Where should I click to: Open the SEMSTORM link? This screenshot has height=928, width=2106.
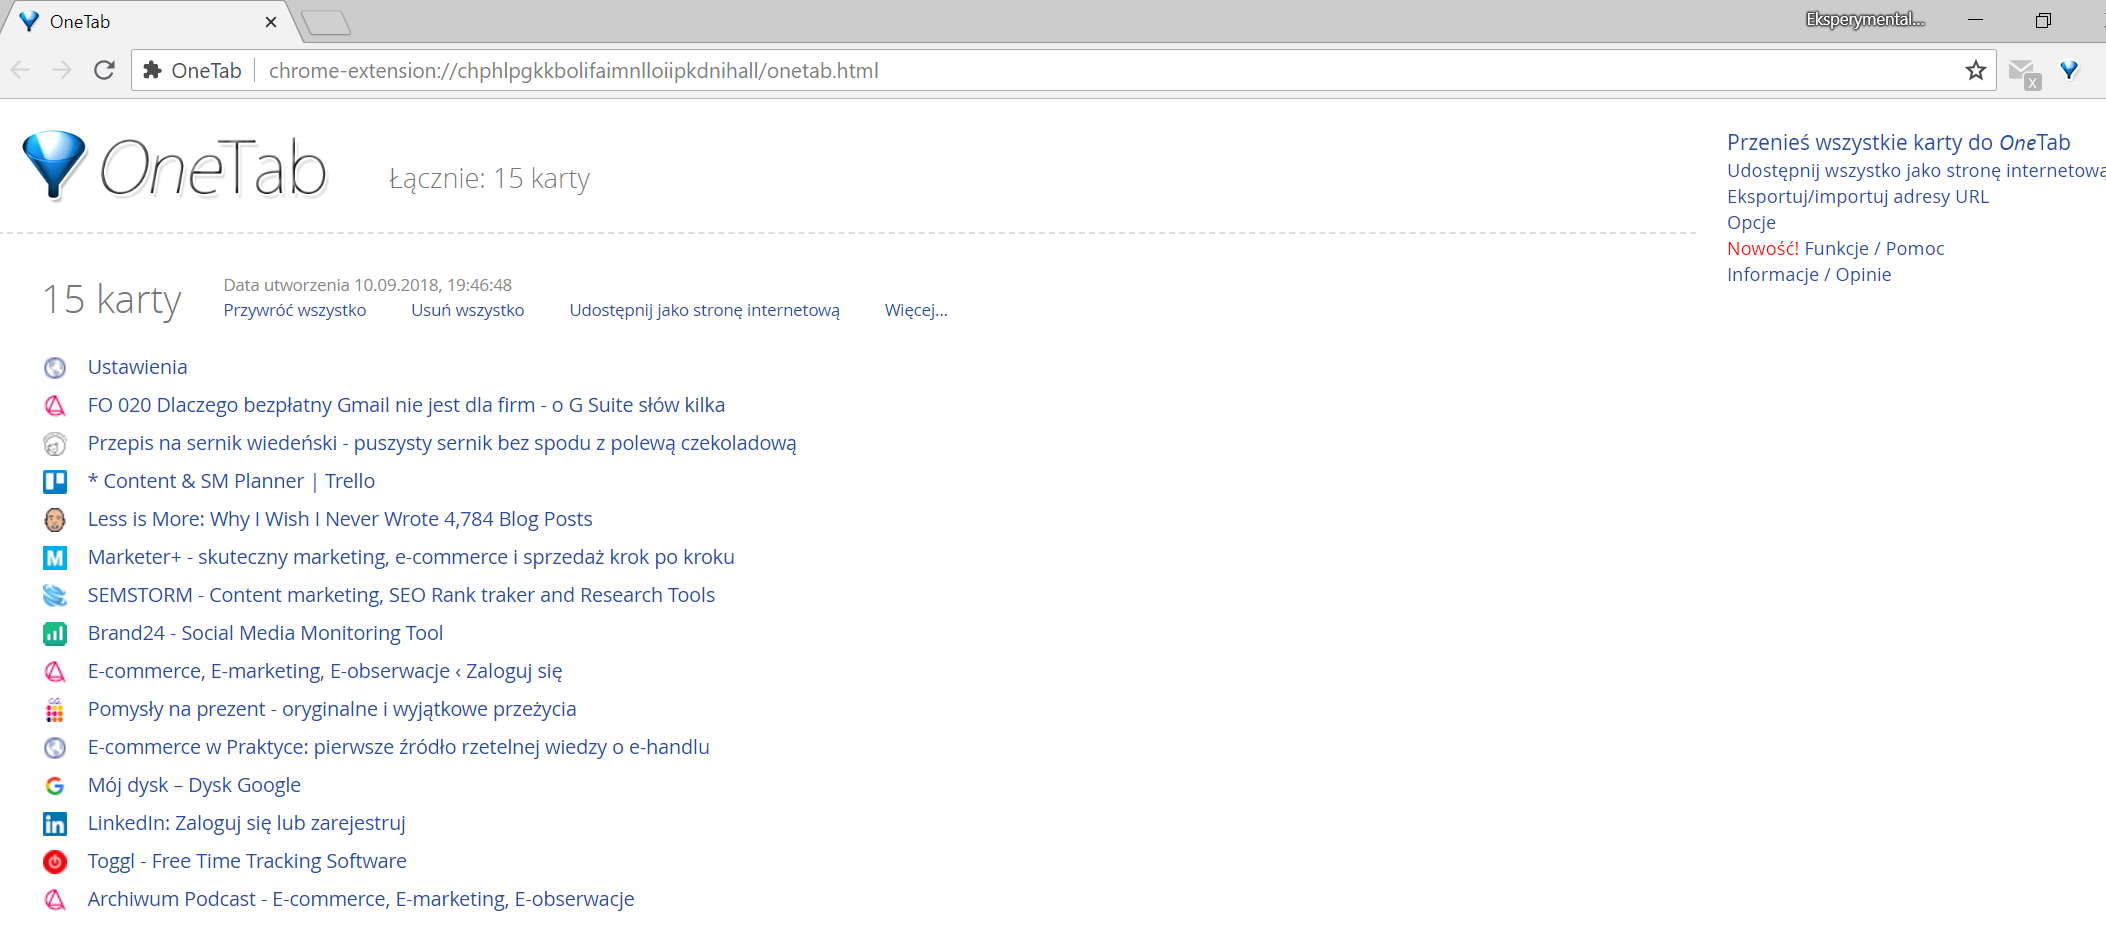(401, 595)
